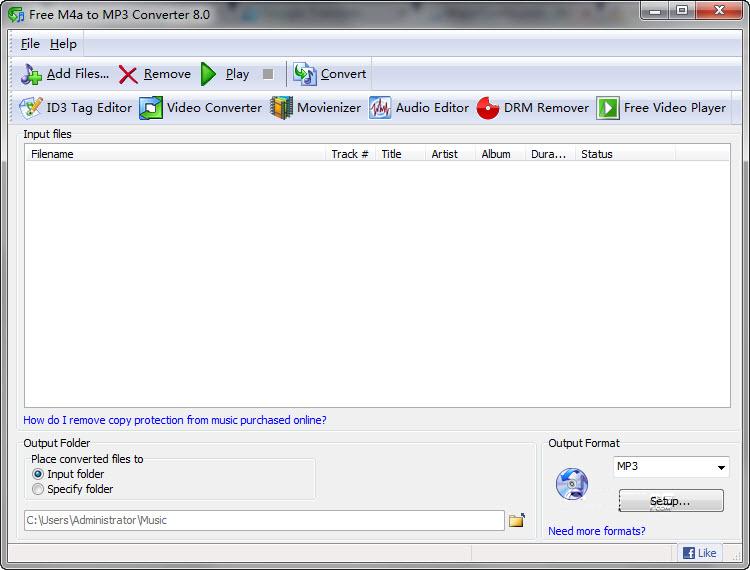750x570 pixels.
Task: Click the Title column header
Action: [400, 154]
